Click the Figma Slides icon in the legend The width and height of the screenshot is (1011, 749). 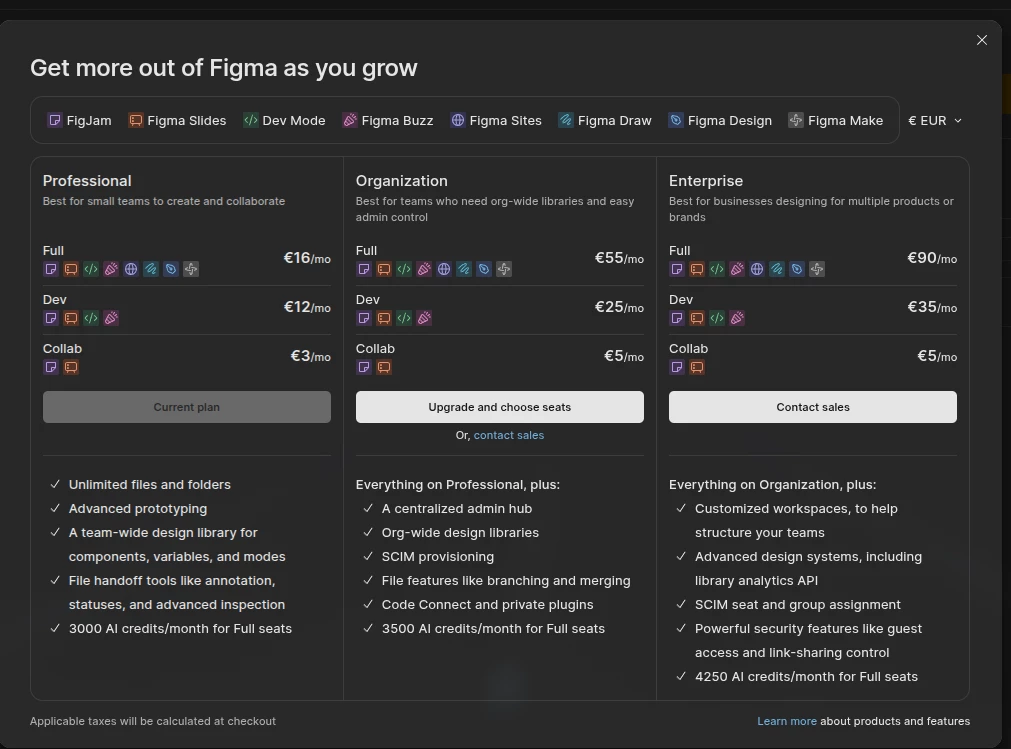point(135,121)
